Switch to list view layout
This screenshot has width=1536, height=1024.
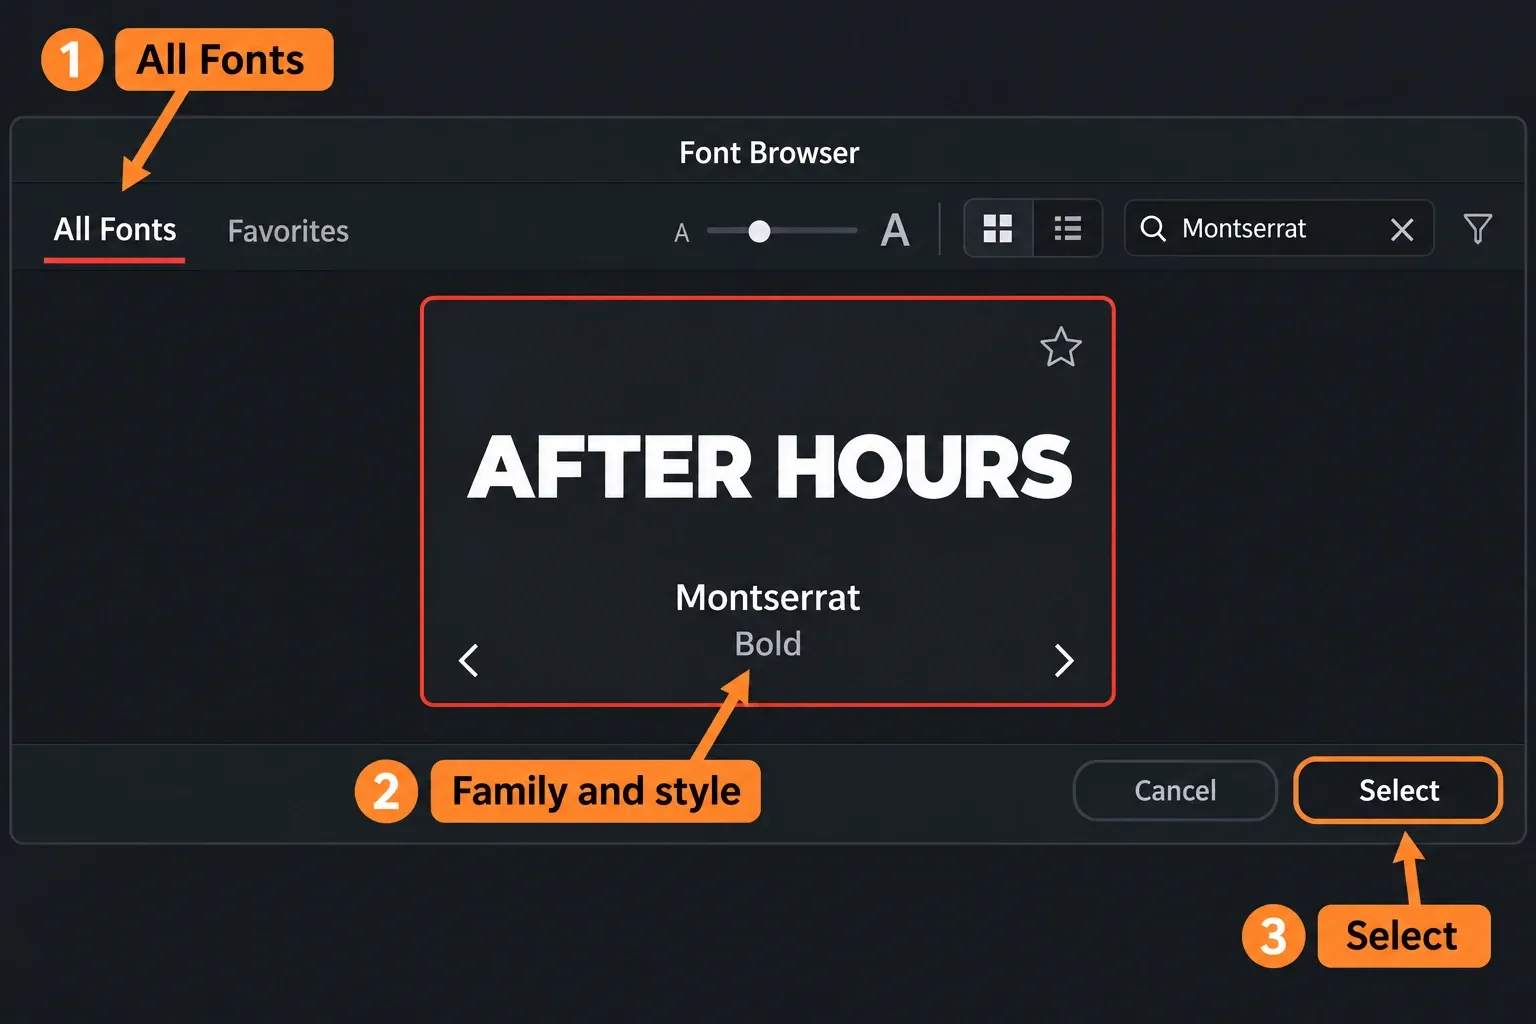pyautogui.click(x=1068, y=228)
